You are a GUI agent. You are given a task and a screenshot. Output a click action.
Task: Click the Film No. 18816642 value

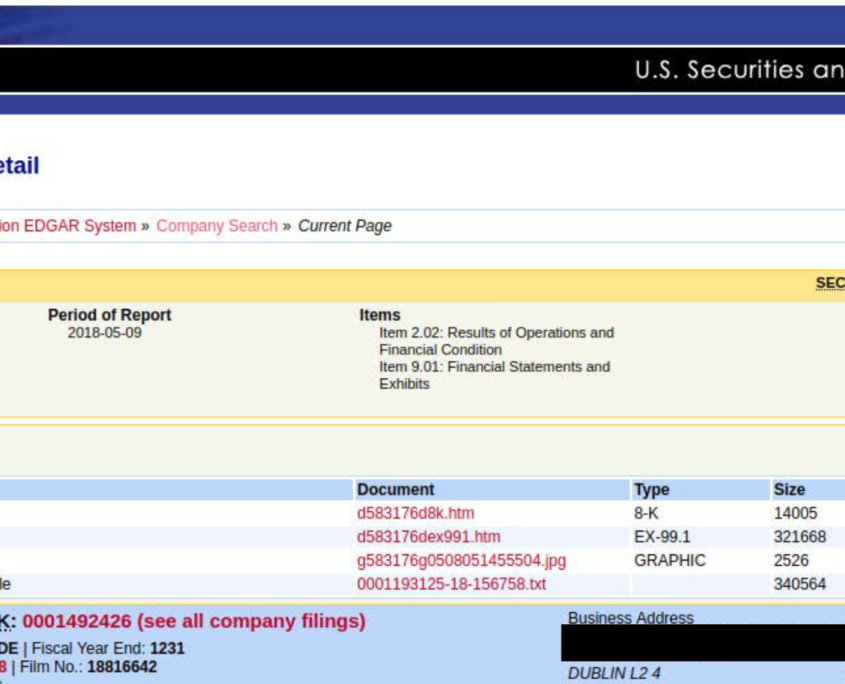121,667
